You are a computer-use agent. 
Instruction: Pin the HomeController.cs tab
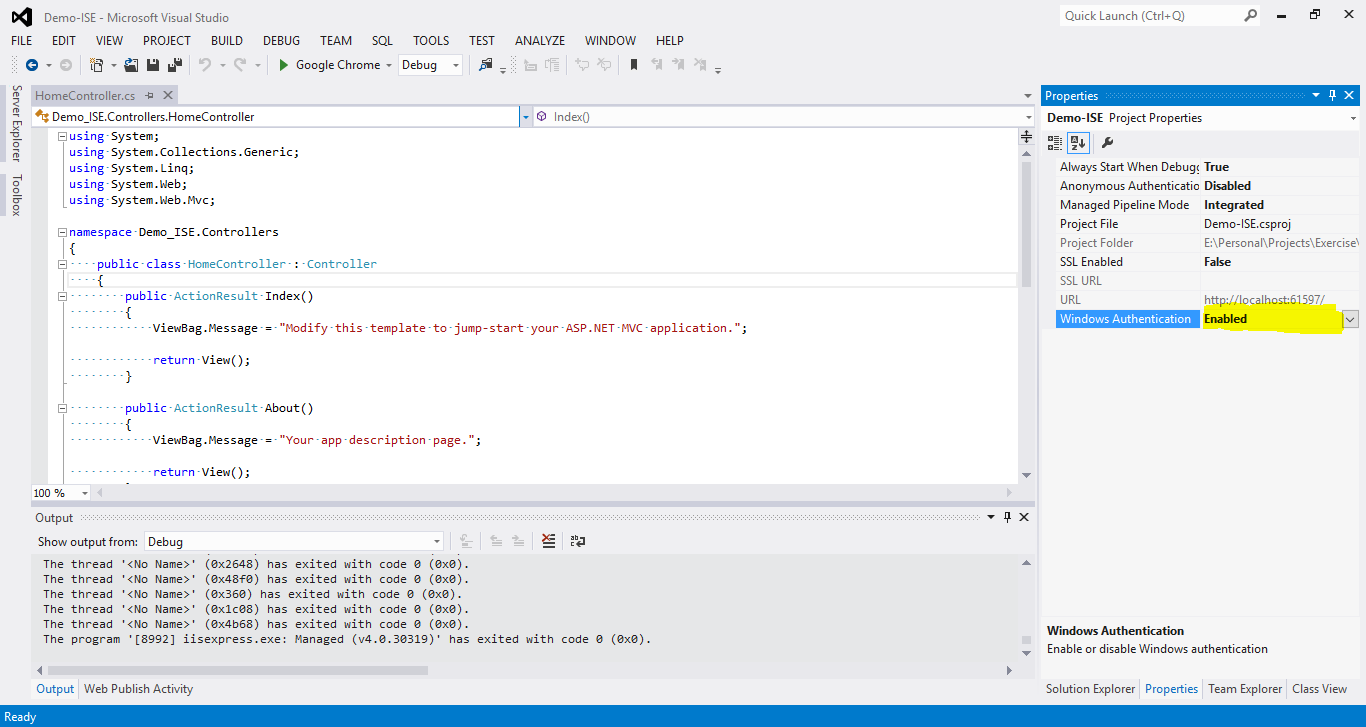click(x=150, y=95)
